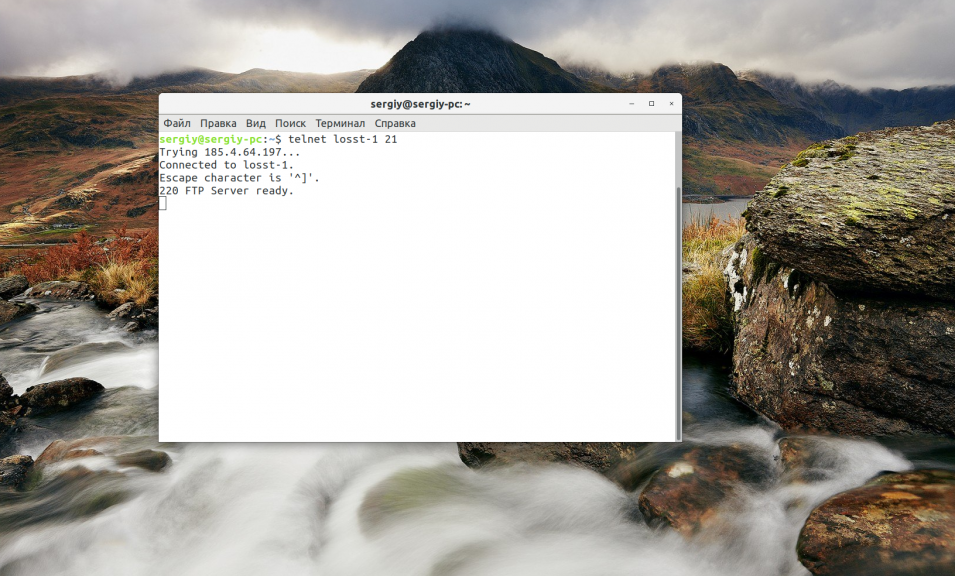The image size is (955, 576).
Task: Open the Файл menu
Action: (177, 123)
